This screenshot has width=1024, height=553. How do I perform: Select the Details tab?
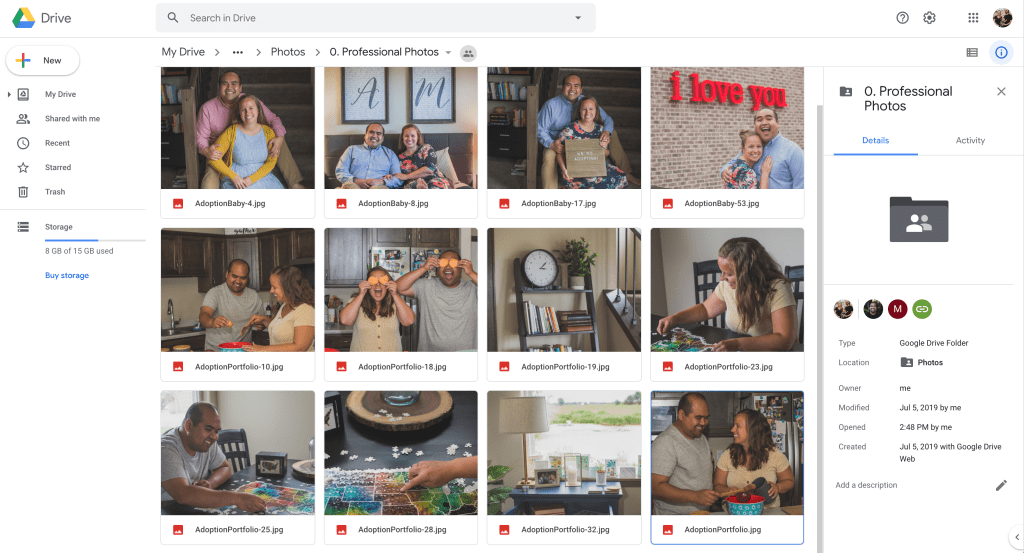point(875,141)
